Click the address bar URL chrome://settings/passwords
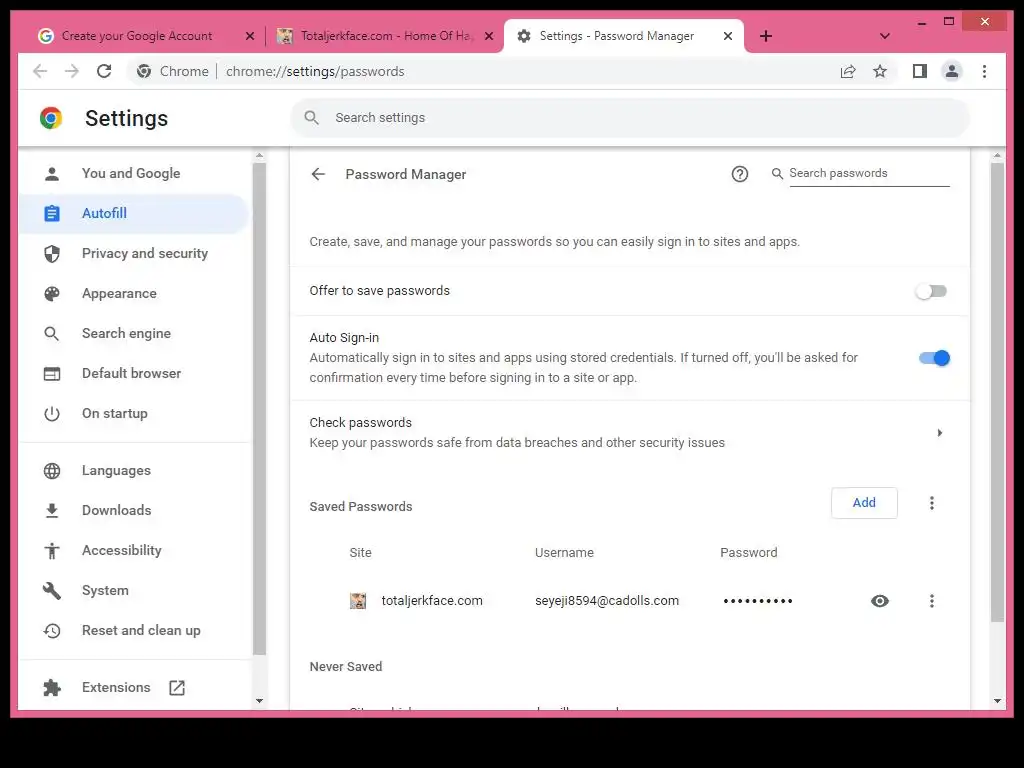Screen dimensions: 1024x768 pos(315,71)
